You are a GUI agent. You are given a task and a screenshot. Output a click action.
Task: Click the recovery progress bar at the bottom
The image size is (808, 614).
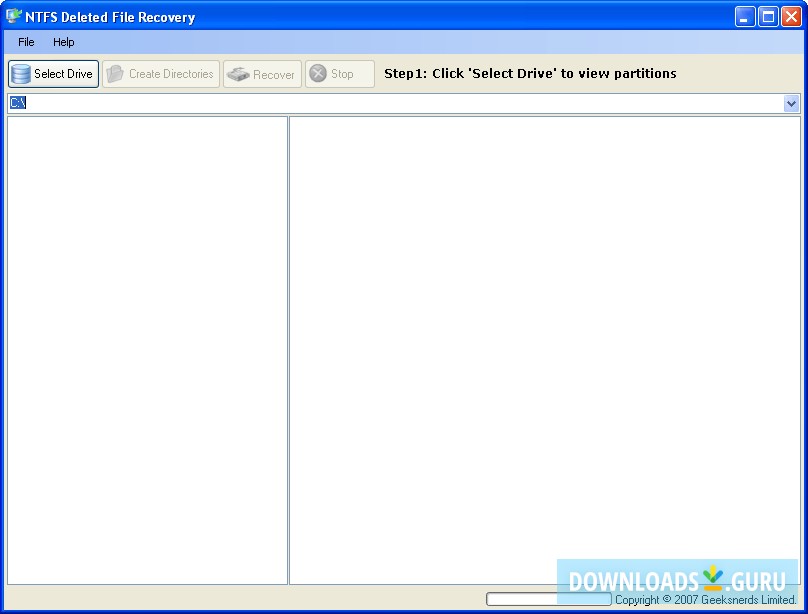click(x=547, y=598)
